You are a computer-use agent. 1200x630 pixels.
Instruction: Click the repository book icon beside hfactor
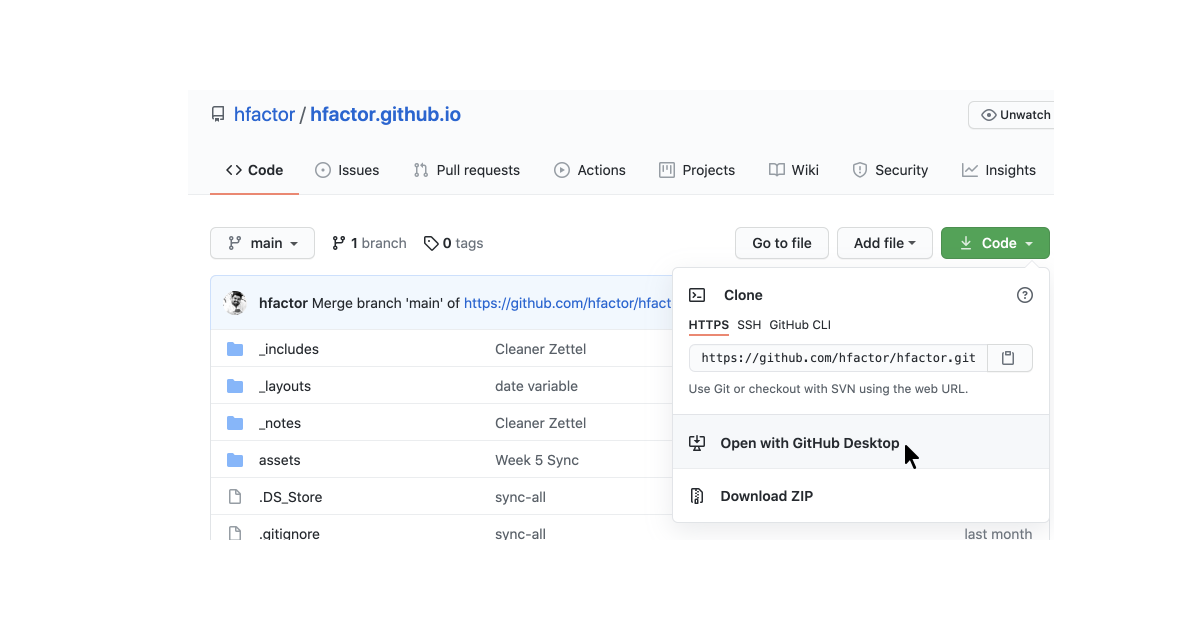click(218, 115)
